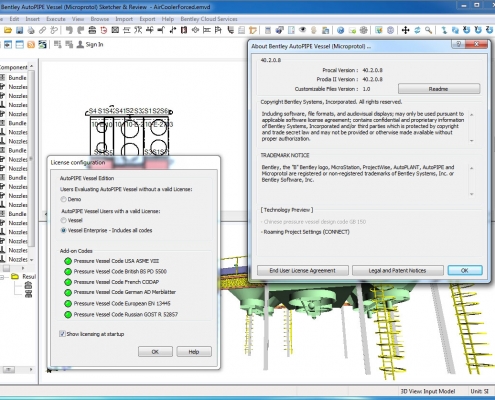
Task: Click the rotate about Z axis icon
Action: click(489, 30)
